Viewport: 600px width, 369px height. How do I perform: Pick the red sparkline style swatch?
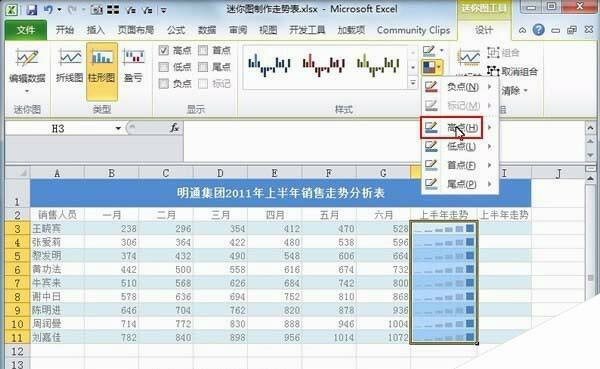pos(324,65)
